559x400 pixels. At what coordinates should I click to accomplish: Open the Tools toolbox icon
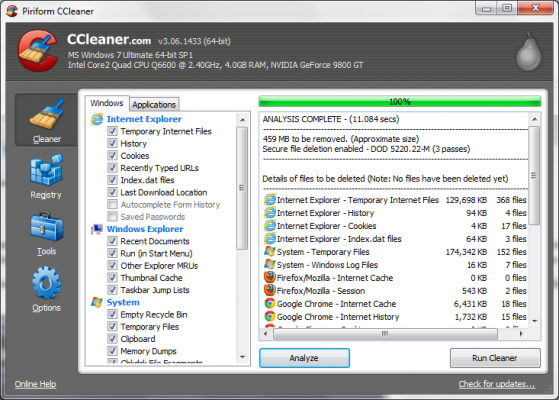click(x=47, y=227)
